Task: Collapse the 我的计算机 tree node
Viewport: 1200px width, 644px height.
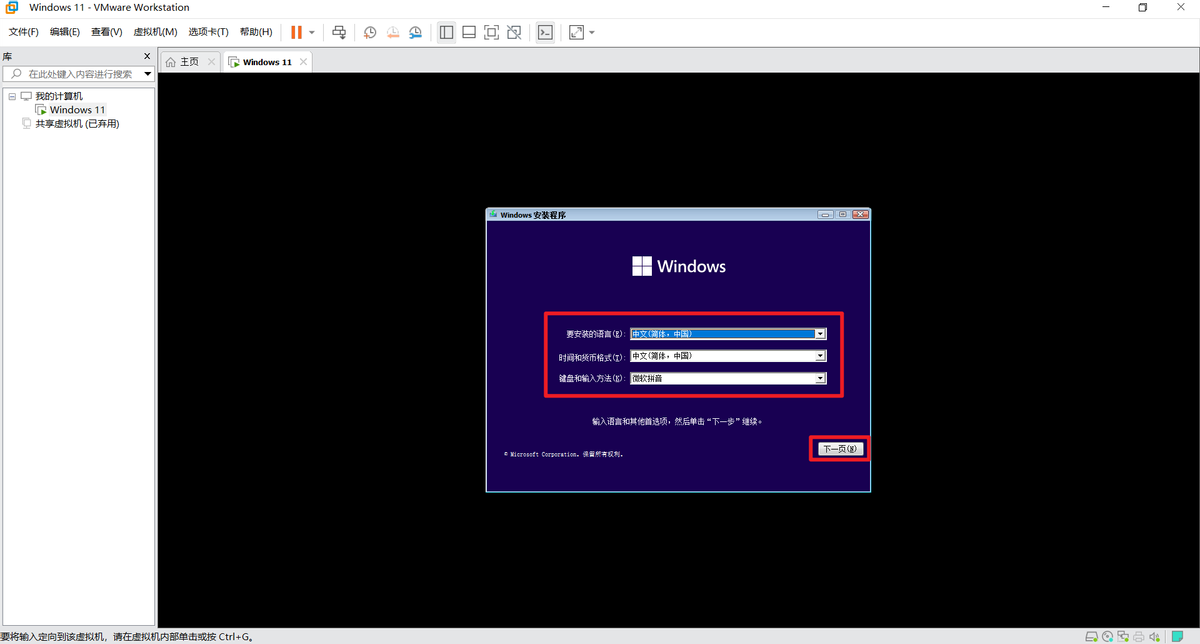Action: (12, 96)
